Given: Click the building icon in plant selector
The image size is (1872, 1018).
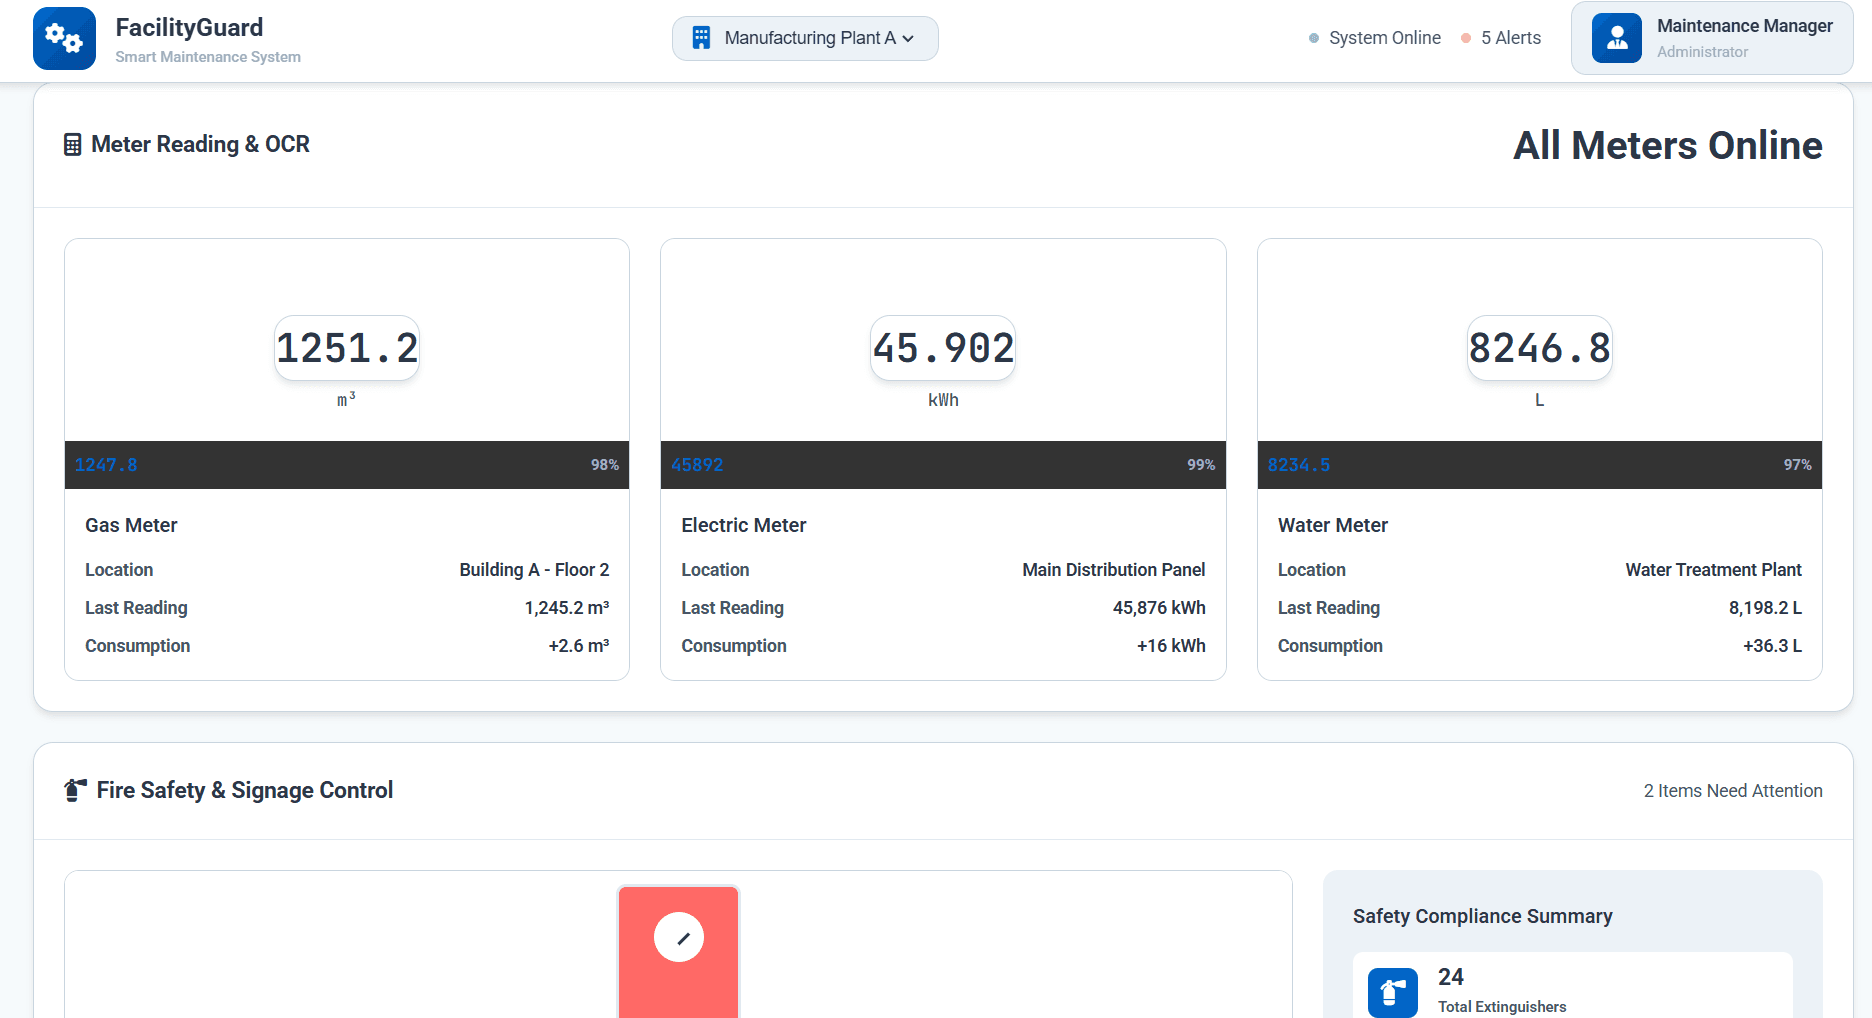Looking at the screenshot, I should coord(701,38).
